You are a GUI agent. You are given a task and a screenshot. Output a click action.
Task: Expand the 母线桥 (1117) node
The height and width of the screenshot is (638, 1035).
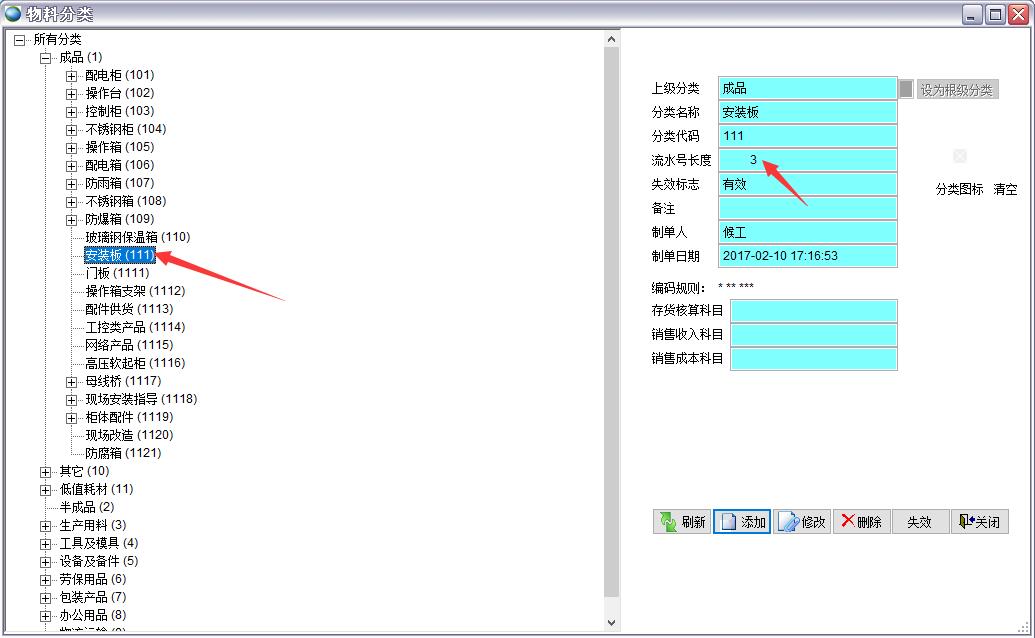tap(72, 382)
